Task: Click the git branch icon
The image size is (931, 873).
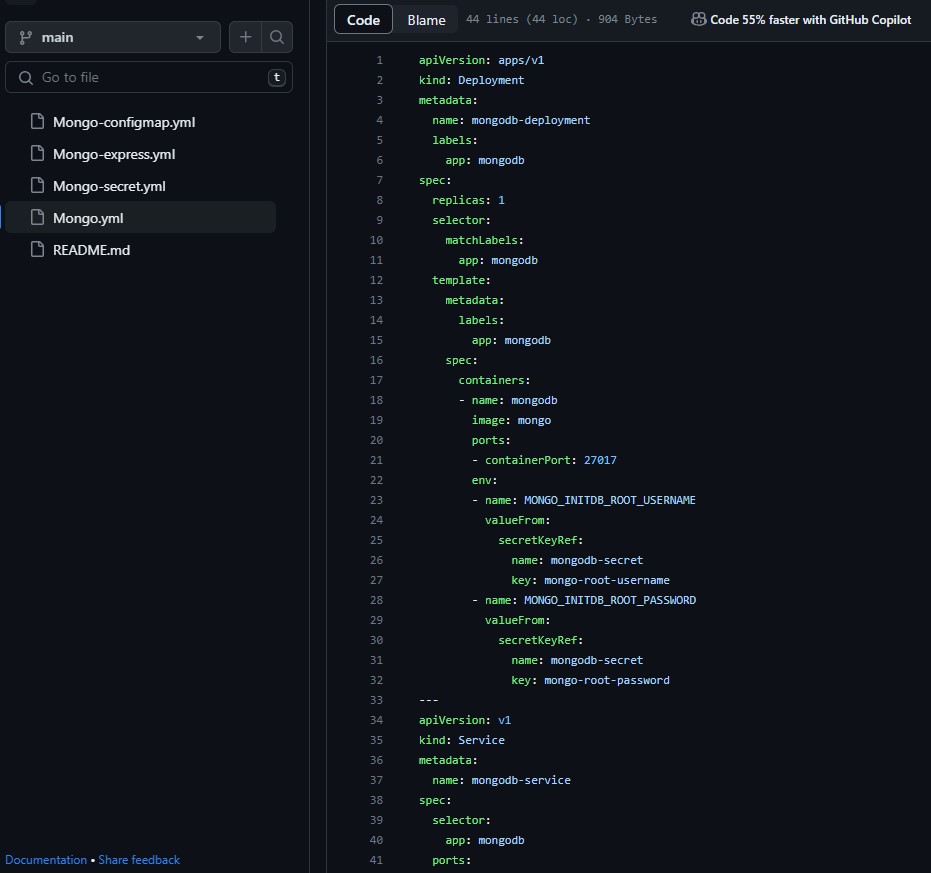Action: 26,38
